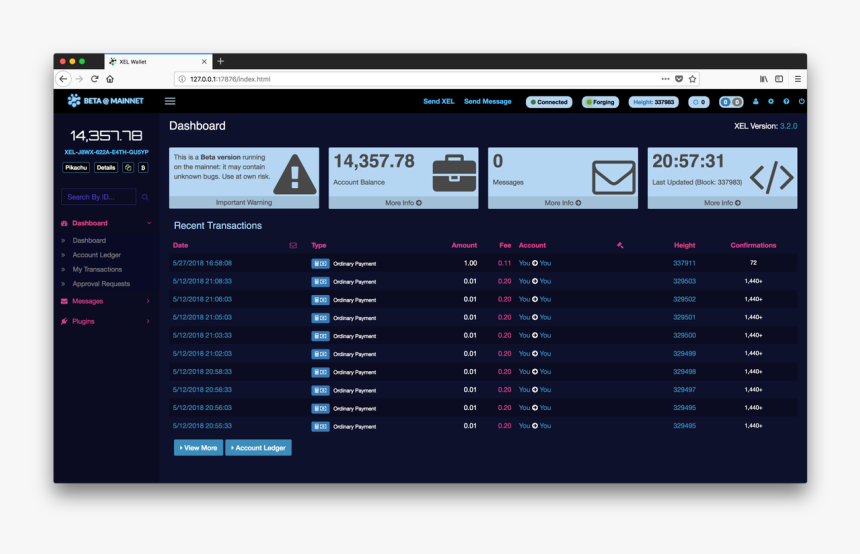Click More Info on Messages card
This screenshot has height=554, width=860.
563,203
